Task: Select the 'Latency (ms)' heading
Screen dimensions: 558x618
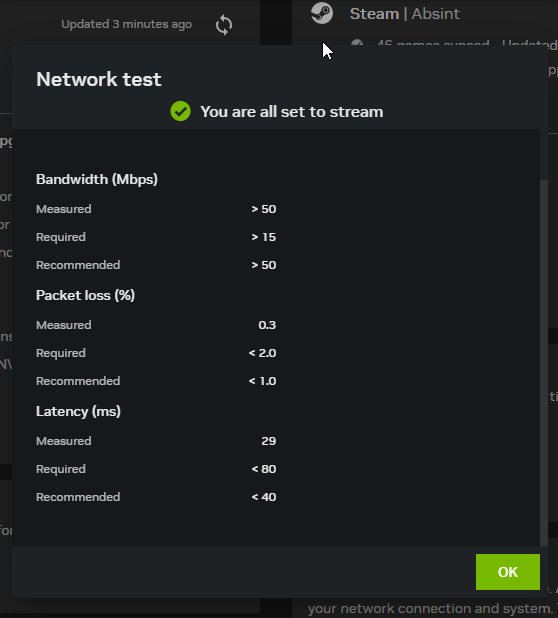Action: [x=78, y=411]
